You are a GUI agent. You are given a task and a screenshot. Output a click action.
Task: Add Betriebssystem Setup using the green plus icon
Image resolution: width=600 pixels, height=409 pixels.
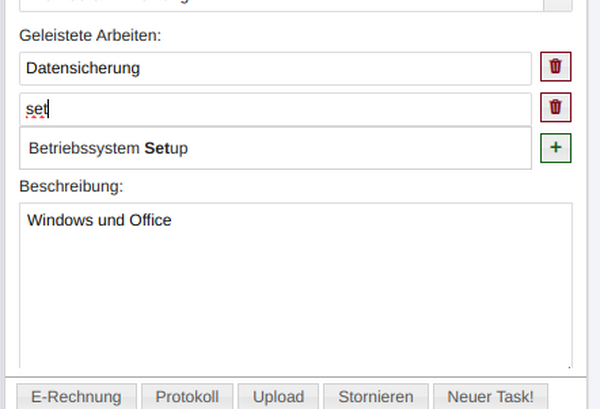coord(556,148)
